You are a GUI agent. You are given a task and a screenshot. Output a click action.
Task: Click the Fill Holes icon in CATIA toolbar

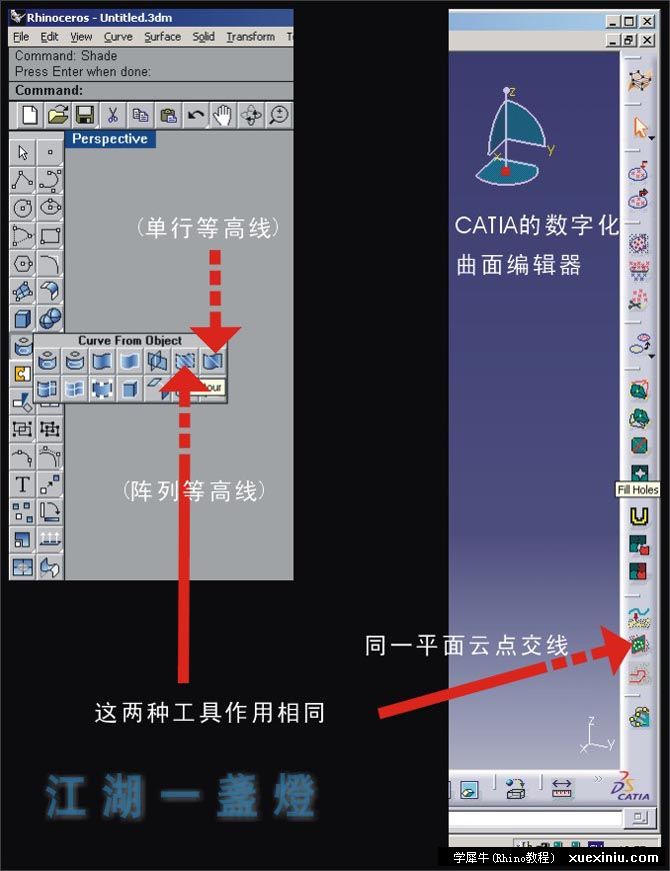pos(639,472)
